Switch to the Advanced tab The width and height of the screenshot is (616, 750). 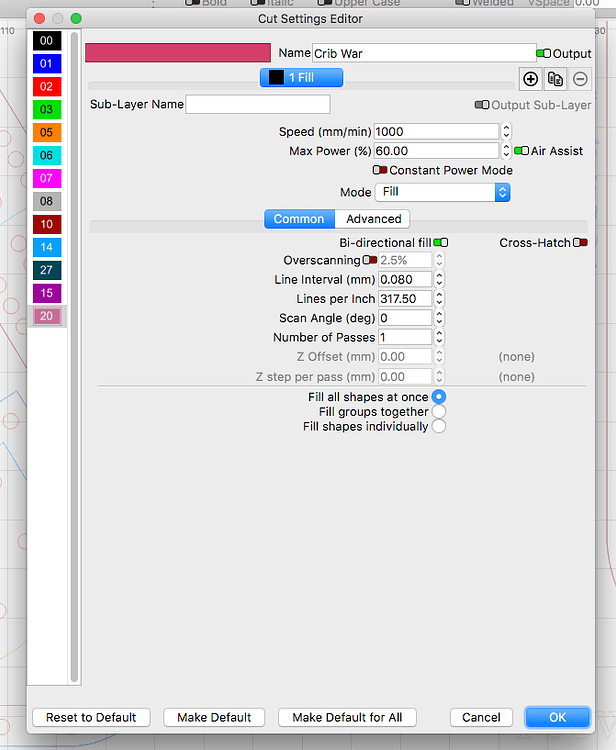(373, 219)
